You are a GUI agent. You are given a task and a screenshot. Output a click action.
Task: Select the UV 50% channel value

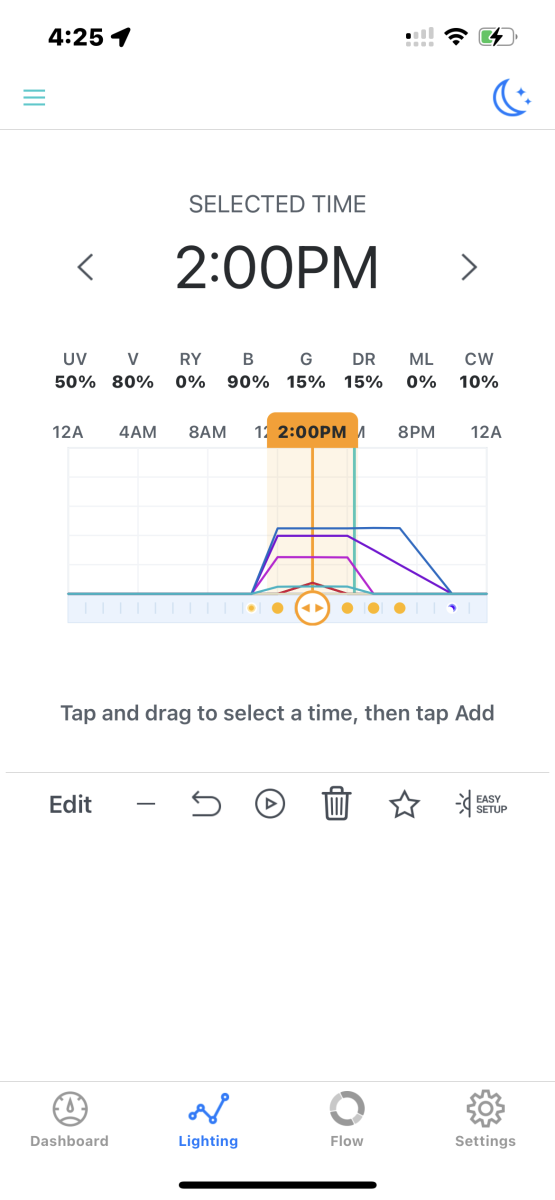[x=75, y=371]
